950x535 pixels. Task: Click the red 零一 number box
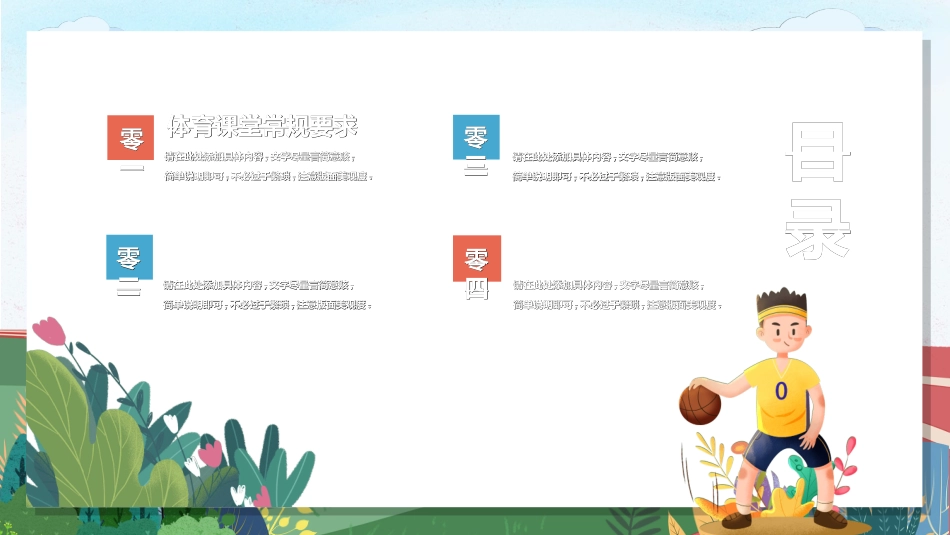130,138
